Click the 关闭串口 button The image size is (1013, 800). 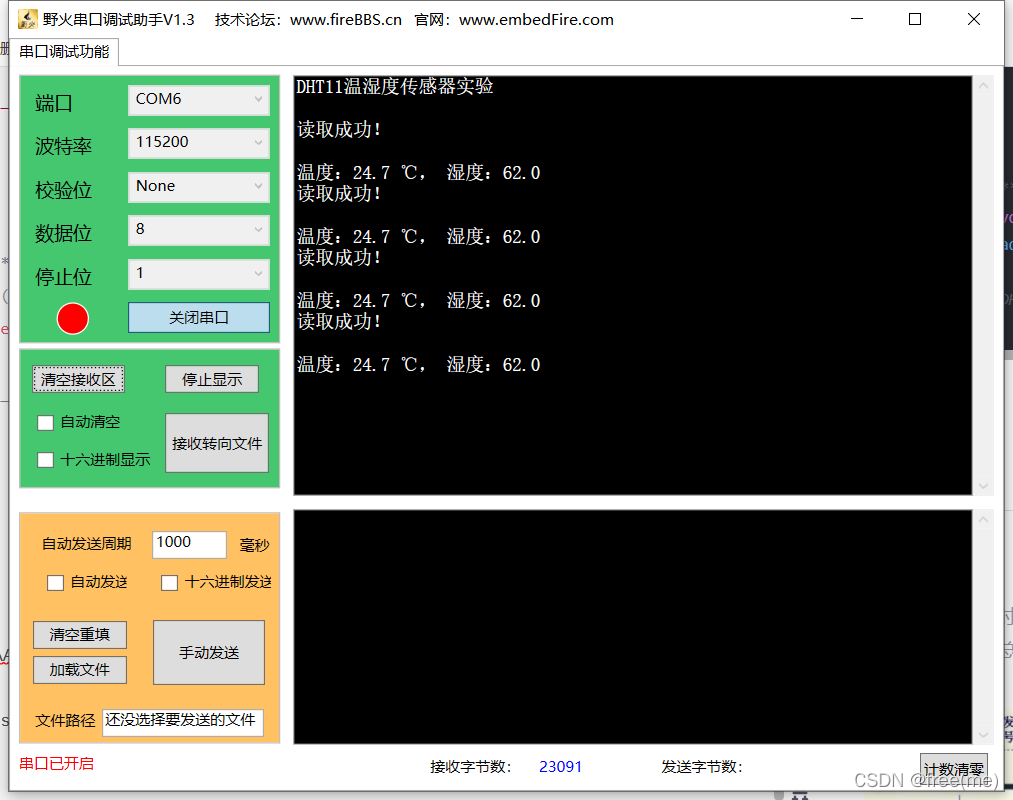[199, 317]
